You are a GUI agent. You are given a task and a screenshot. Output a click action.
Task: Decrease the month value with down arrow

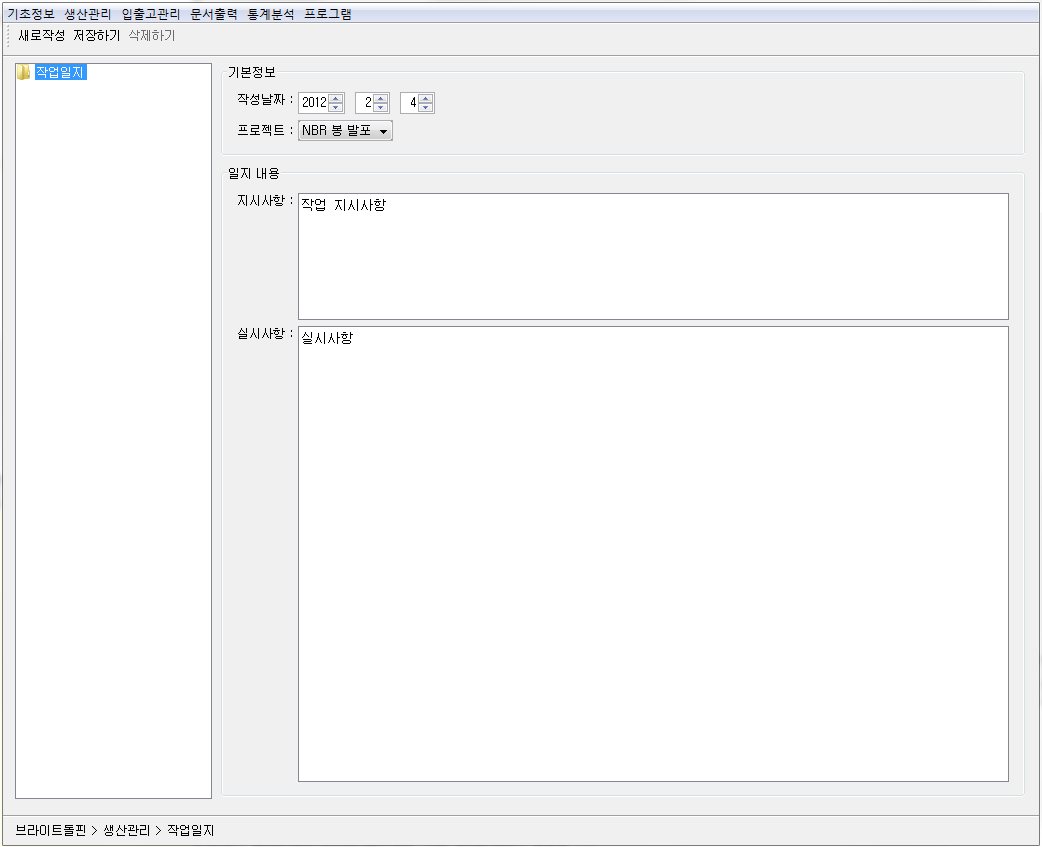tap(380, 108)
